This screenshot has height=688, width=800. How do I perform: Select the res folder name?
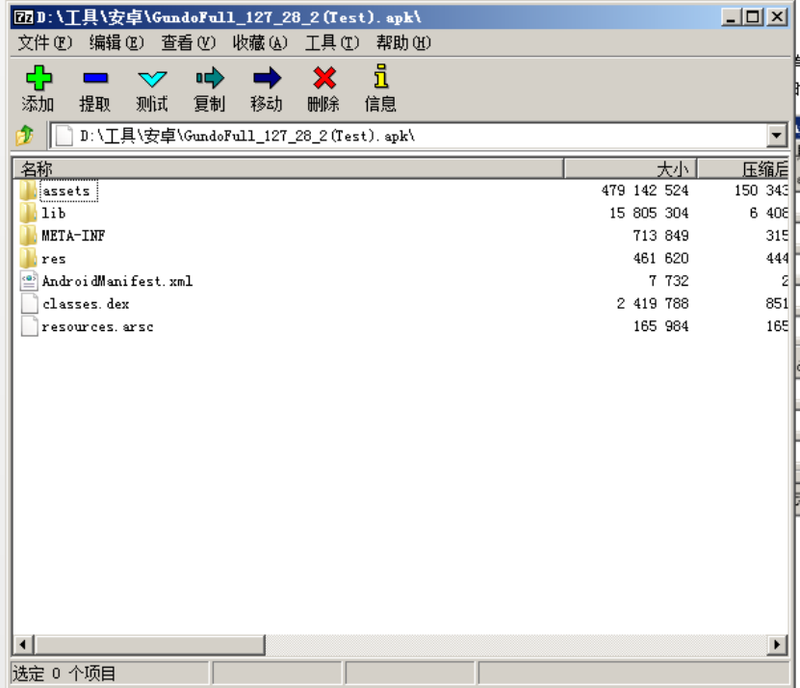point(54,259)
